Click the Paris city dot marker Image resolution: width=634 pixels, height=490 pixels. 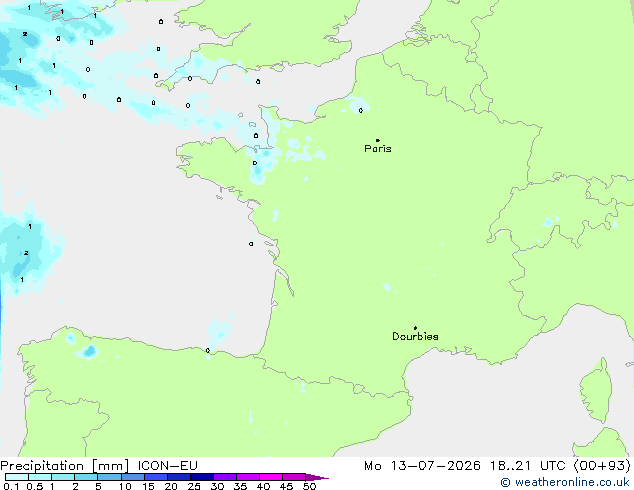tap(378, 140)
